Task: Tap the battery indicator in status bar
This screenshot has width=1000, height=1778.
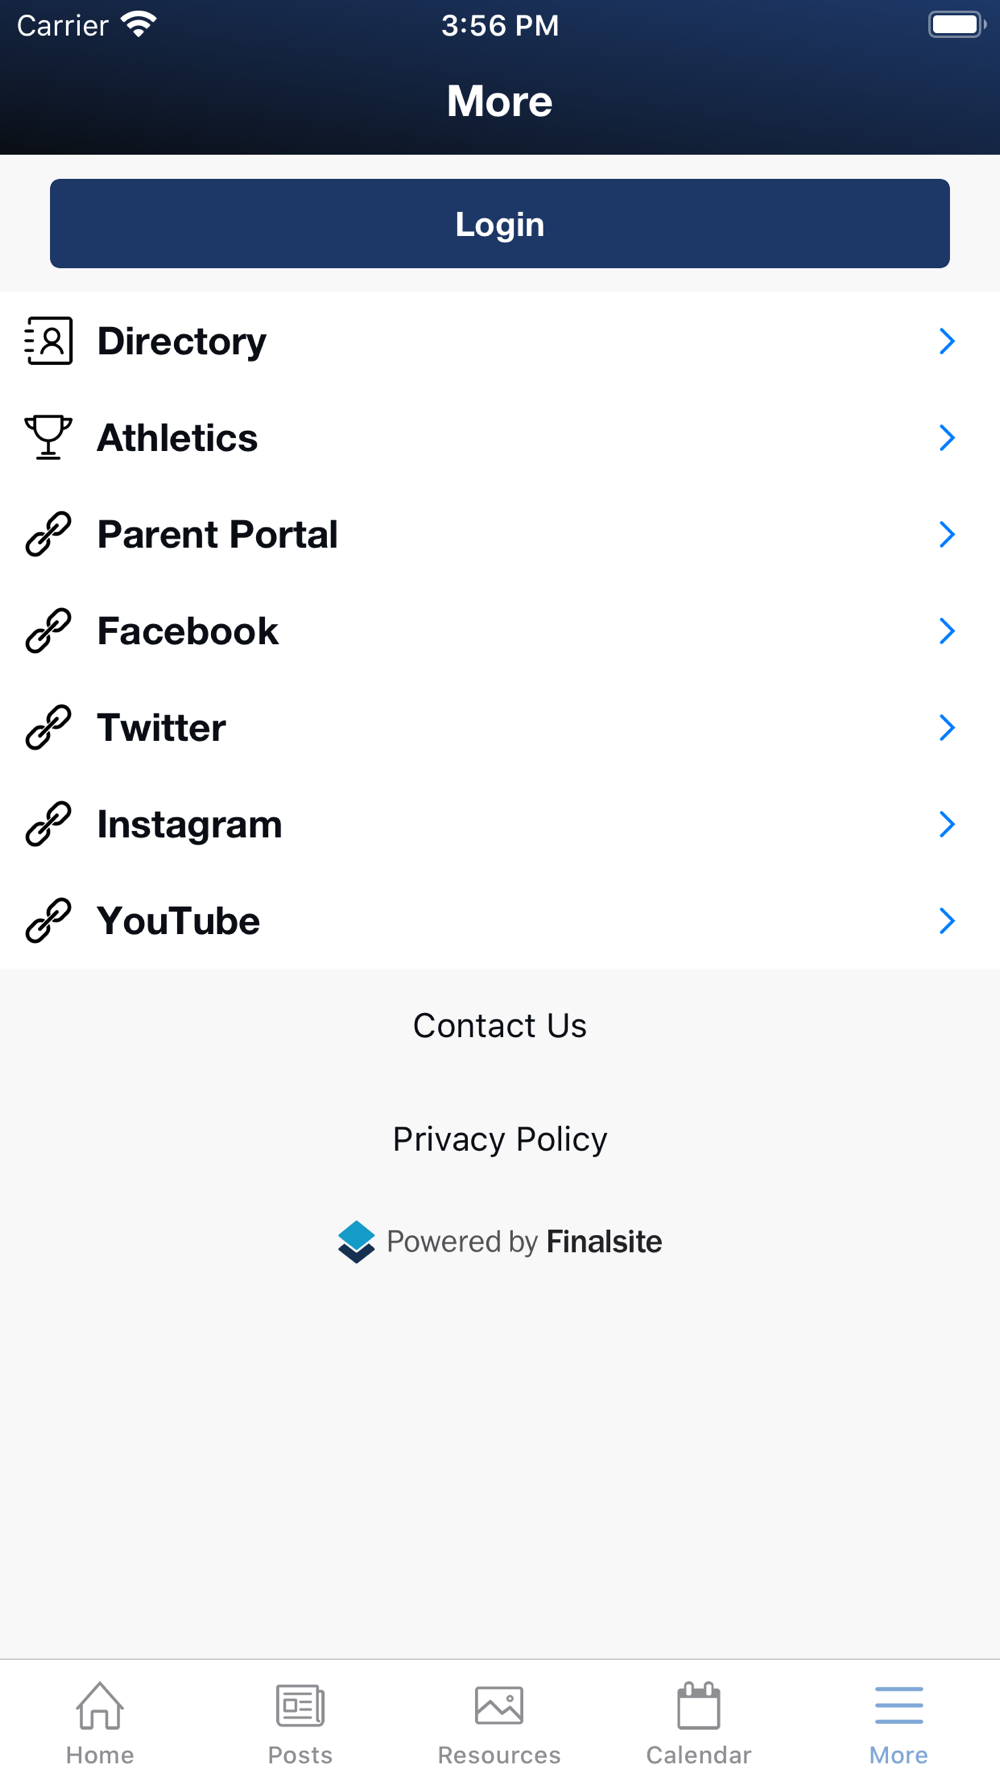Action: [957, 24]
